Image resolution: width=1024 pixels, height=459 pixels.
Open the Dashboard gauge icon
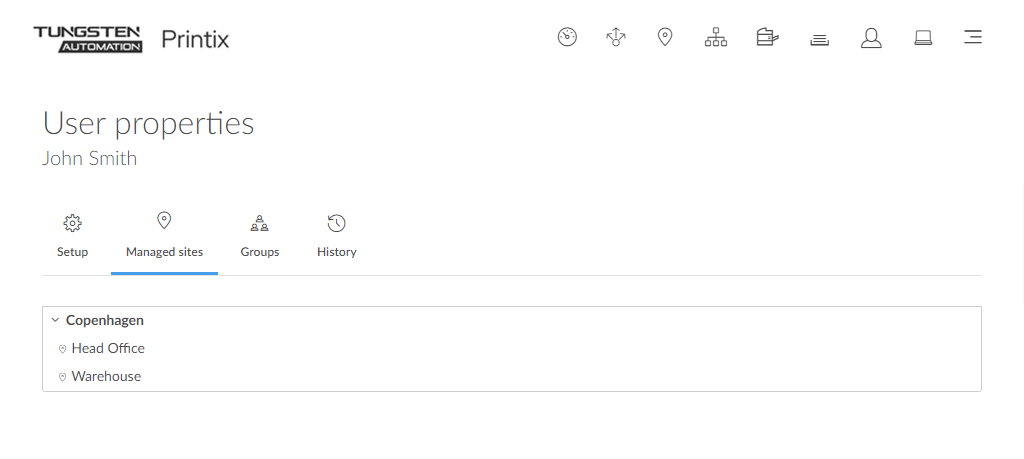click(x=567, y=38)
